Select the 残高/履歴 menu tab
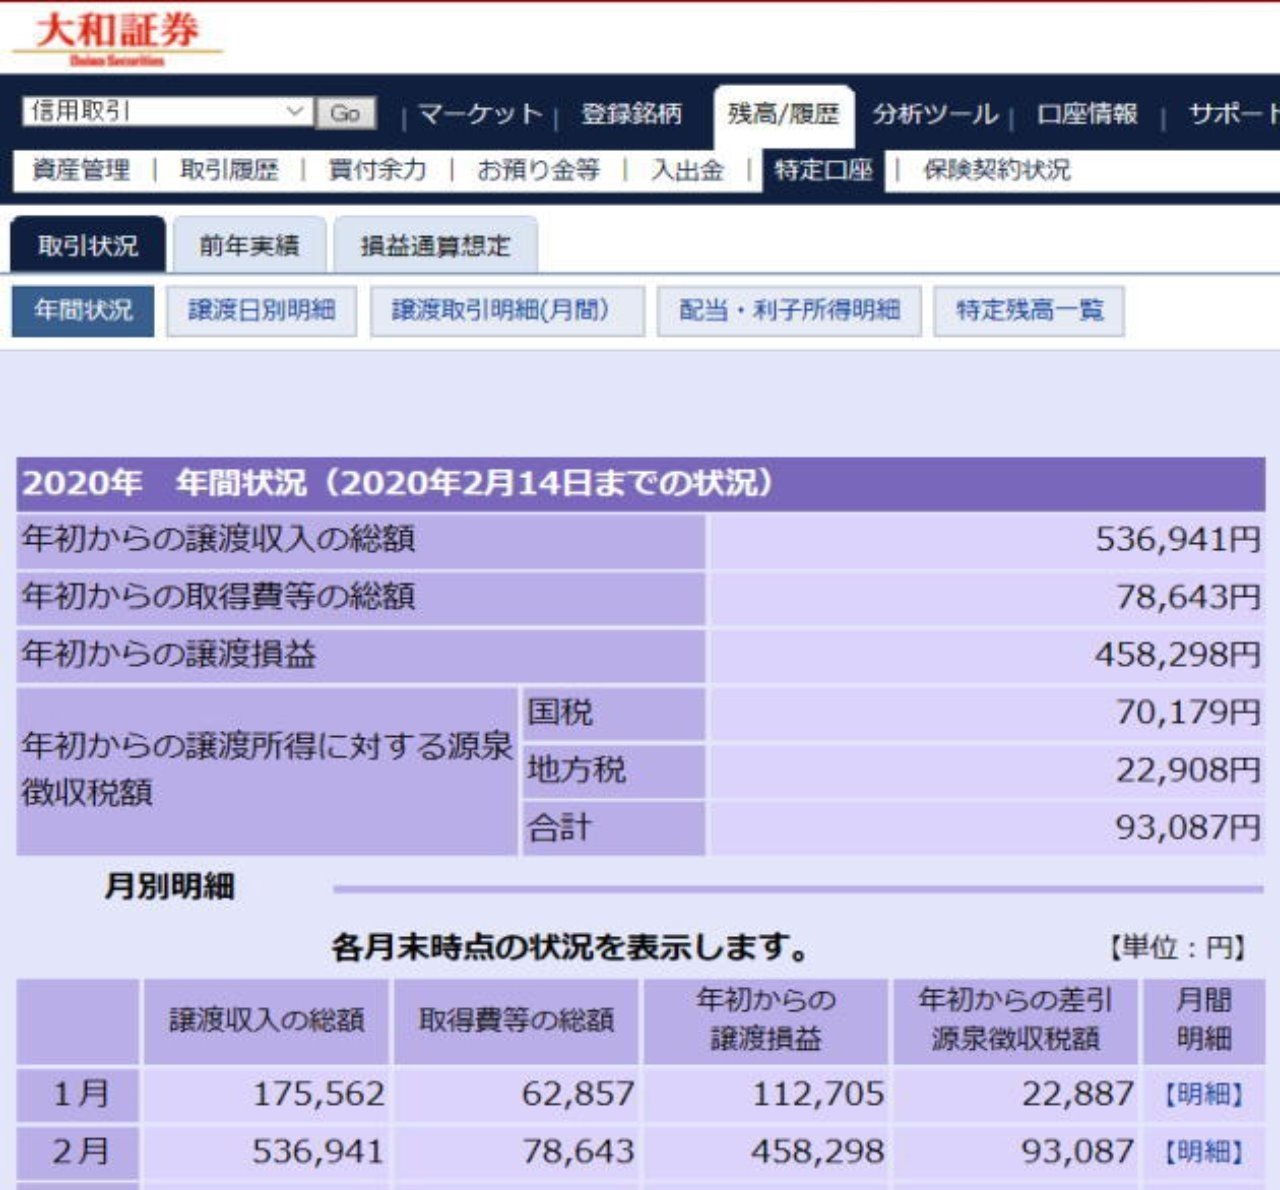The height and width of the screenshot is (1190, 1280). [x=783, y=116]
